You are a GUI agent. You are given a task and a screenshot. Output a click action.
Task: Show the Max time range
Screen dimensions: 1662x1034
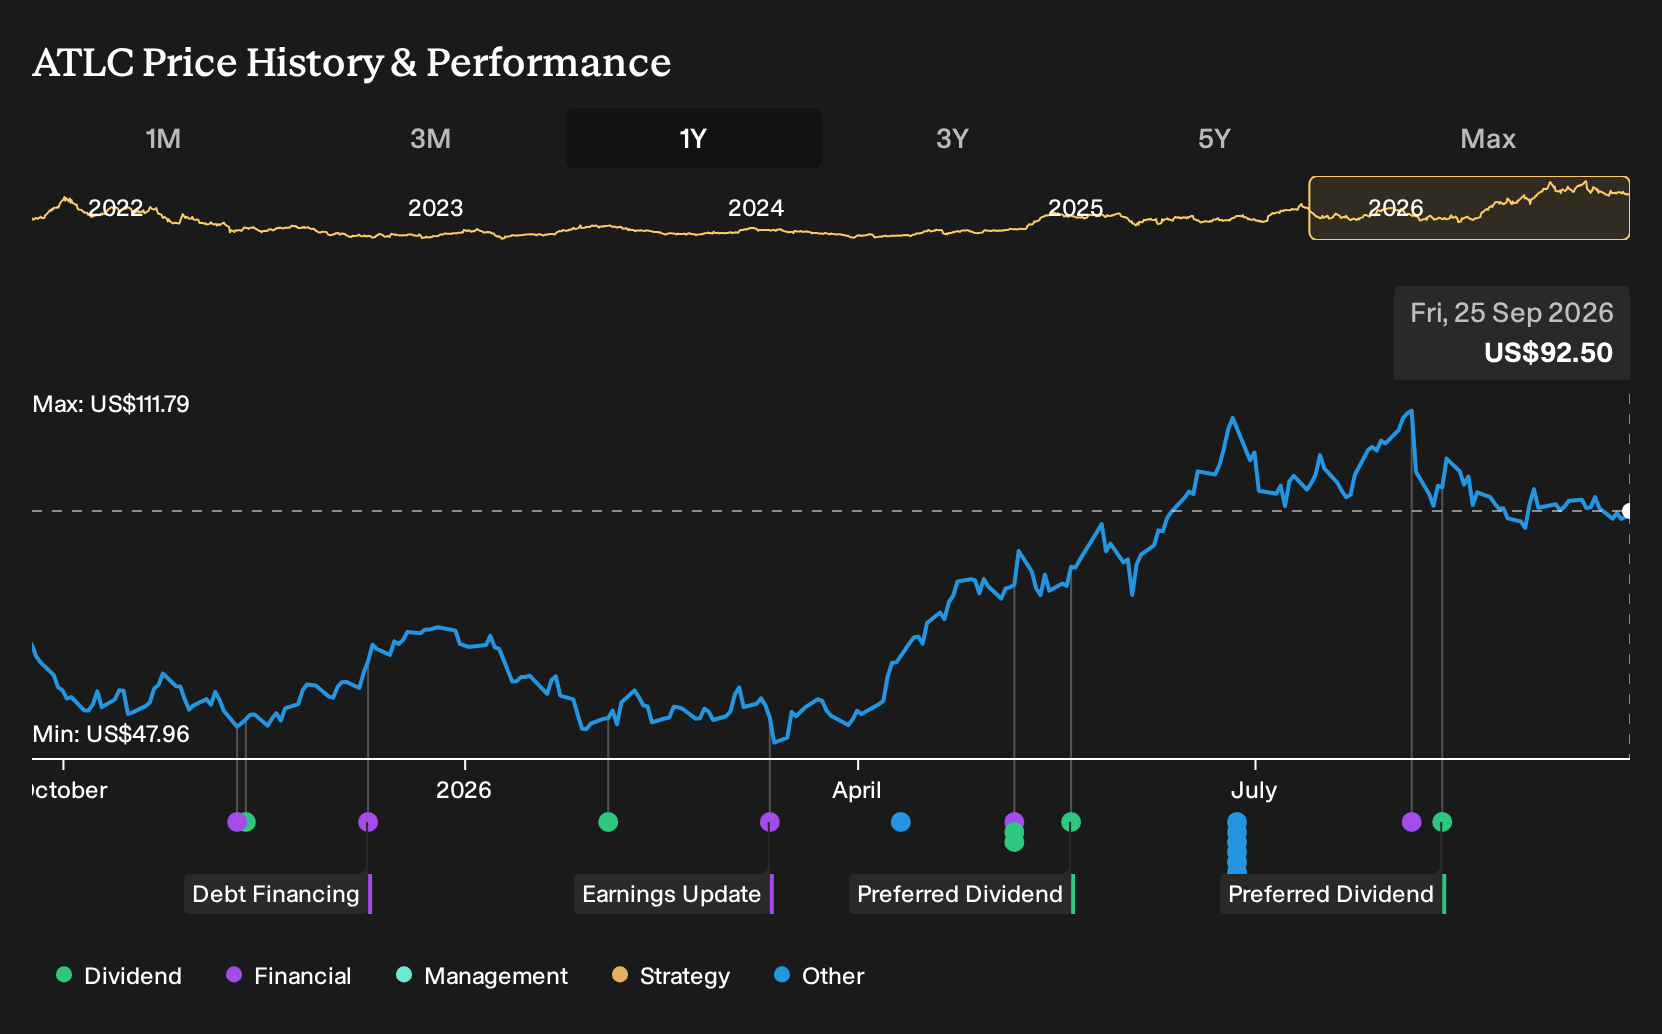click(1488, 138)
